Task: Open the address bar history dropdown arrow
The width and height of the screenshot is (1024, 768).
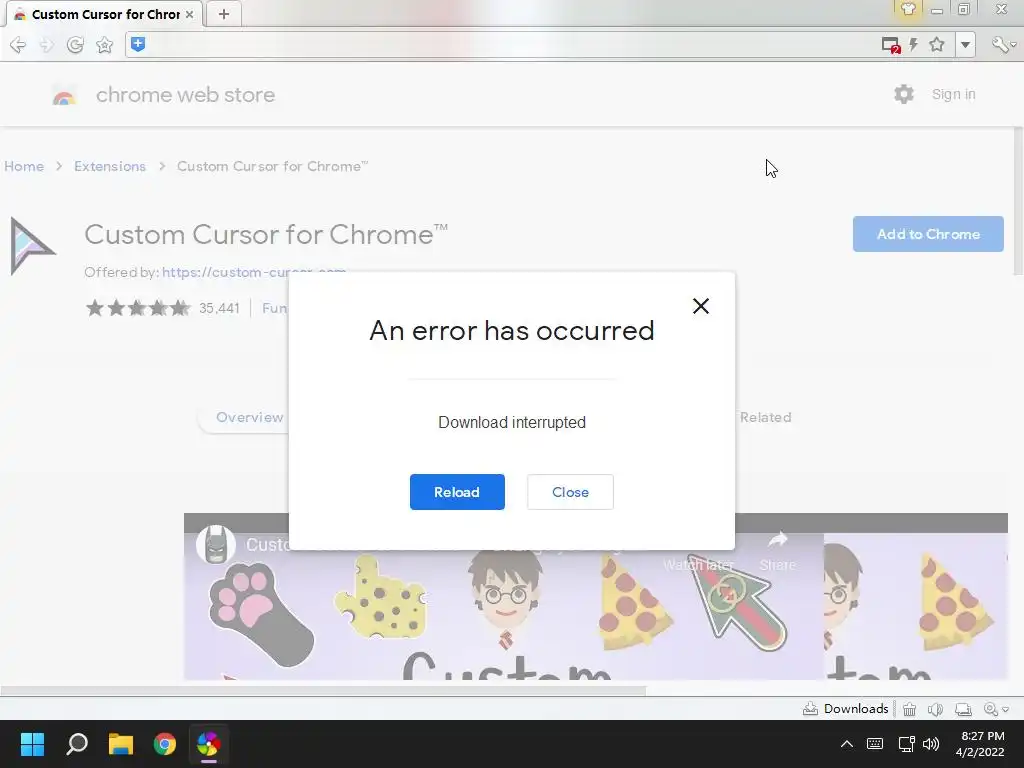Action: (x=965, y=44)
